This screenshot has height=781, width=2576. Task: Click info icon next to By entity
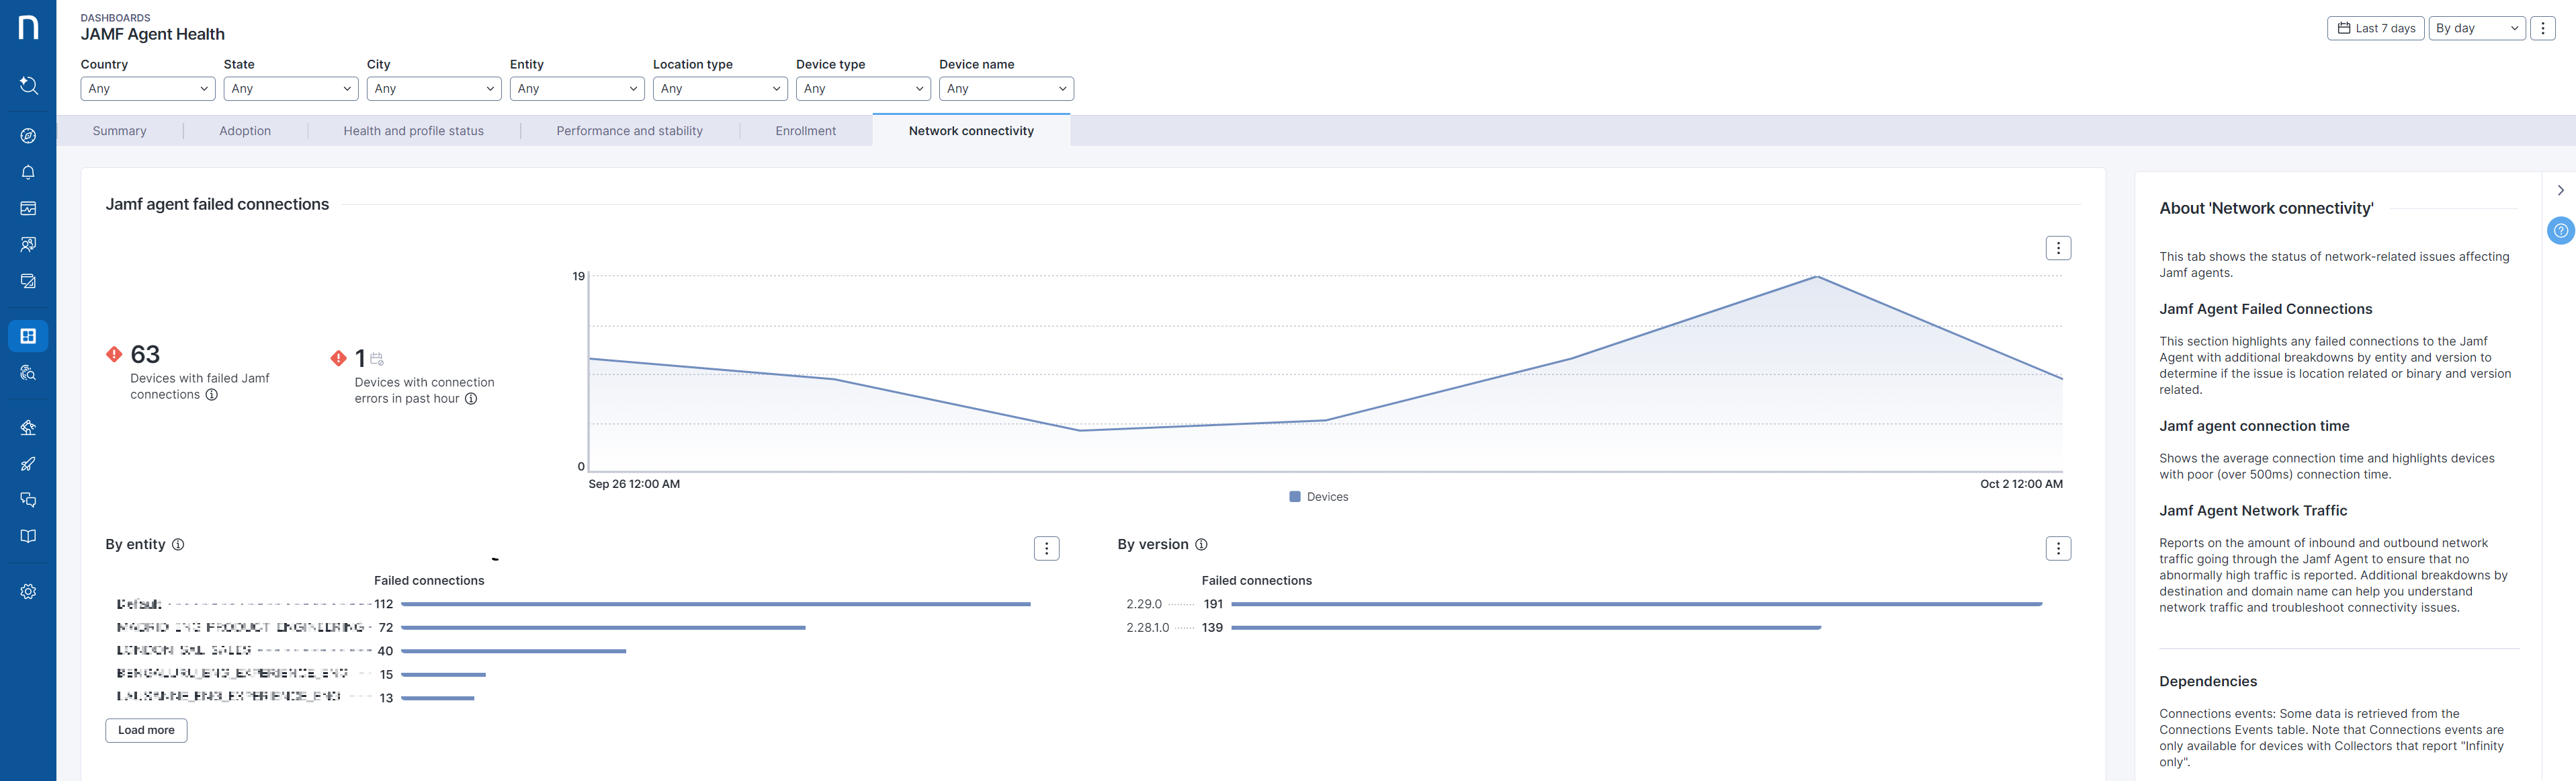(178, 545)
